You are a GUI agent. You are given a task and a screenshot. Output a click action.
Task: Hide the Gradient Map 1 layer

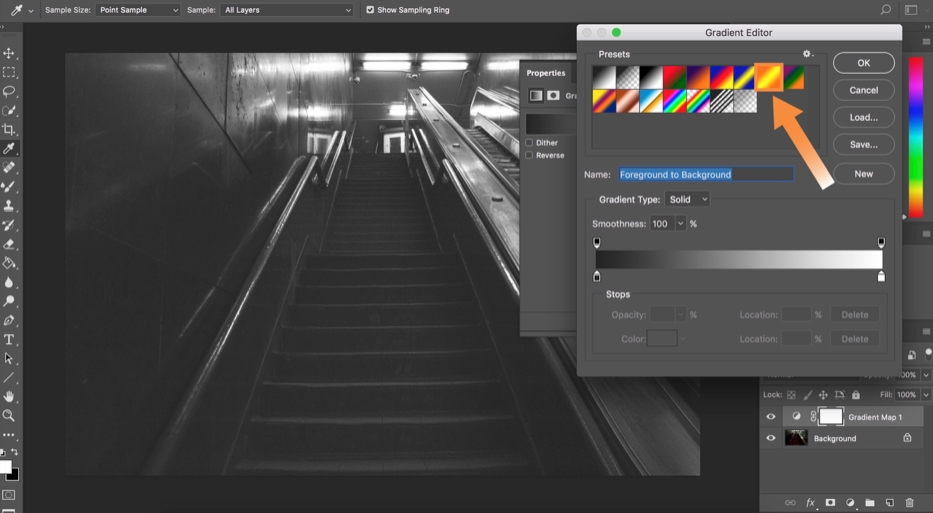point(771,417)
